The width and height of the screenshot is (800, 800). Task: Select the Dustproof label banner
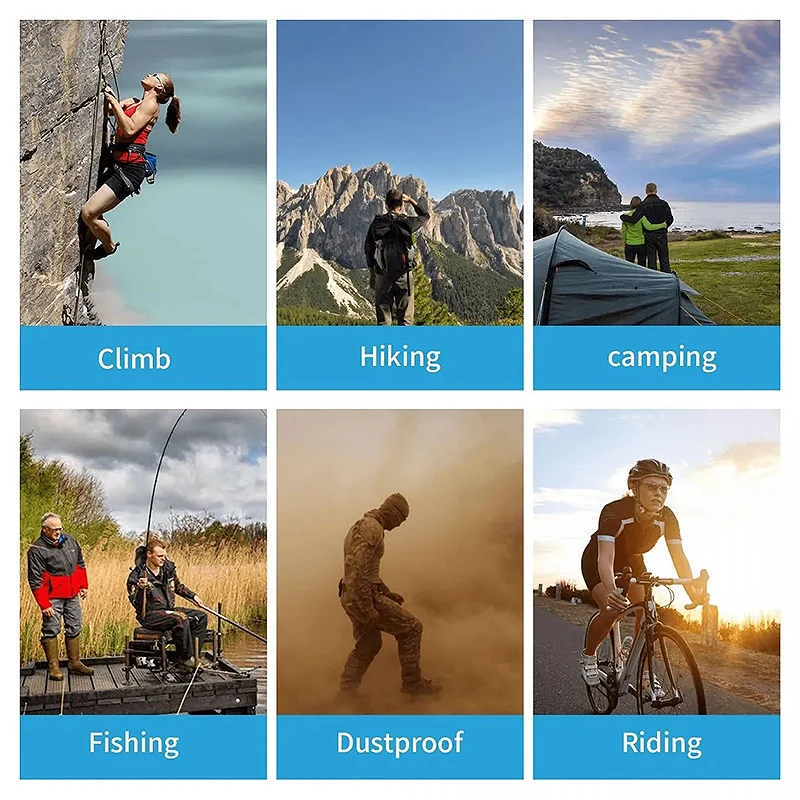pyautogui.click(x=400, y=747)
